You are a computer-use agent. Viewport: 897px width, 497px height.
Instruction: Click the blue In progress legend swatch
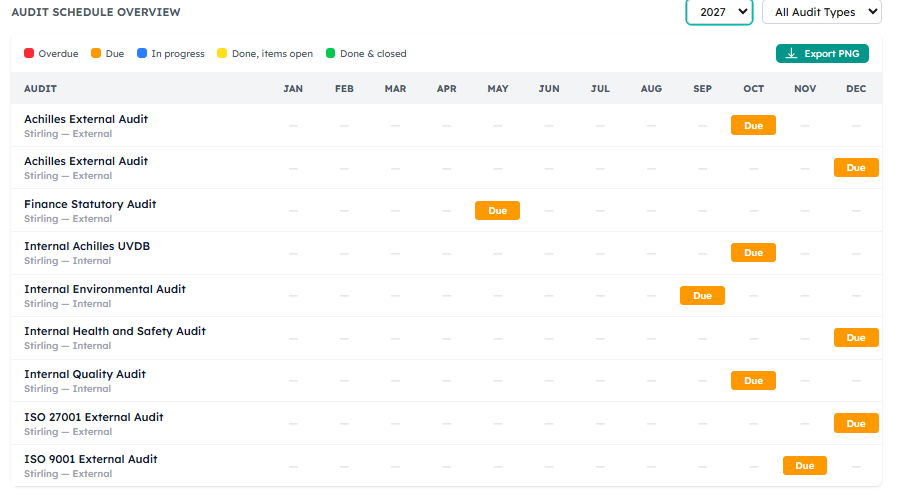click(x=142, y=53)
